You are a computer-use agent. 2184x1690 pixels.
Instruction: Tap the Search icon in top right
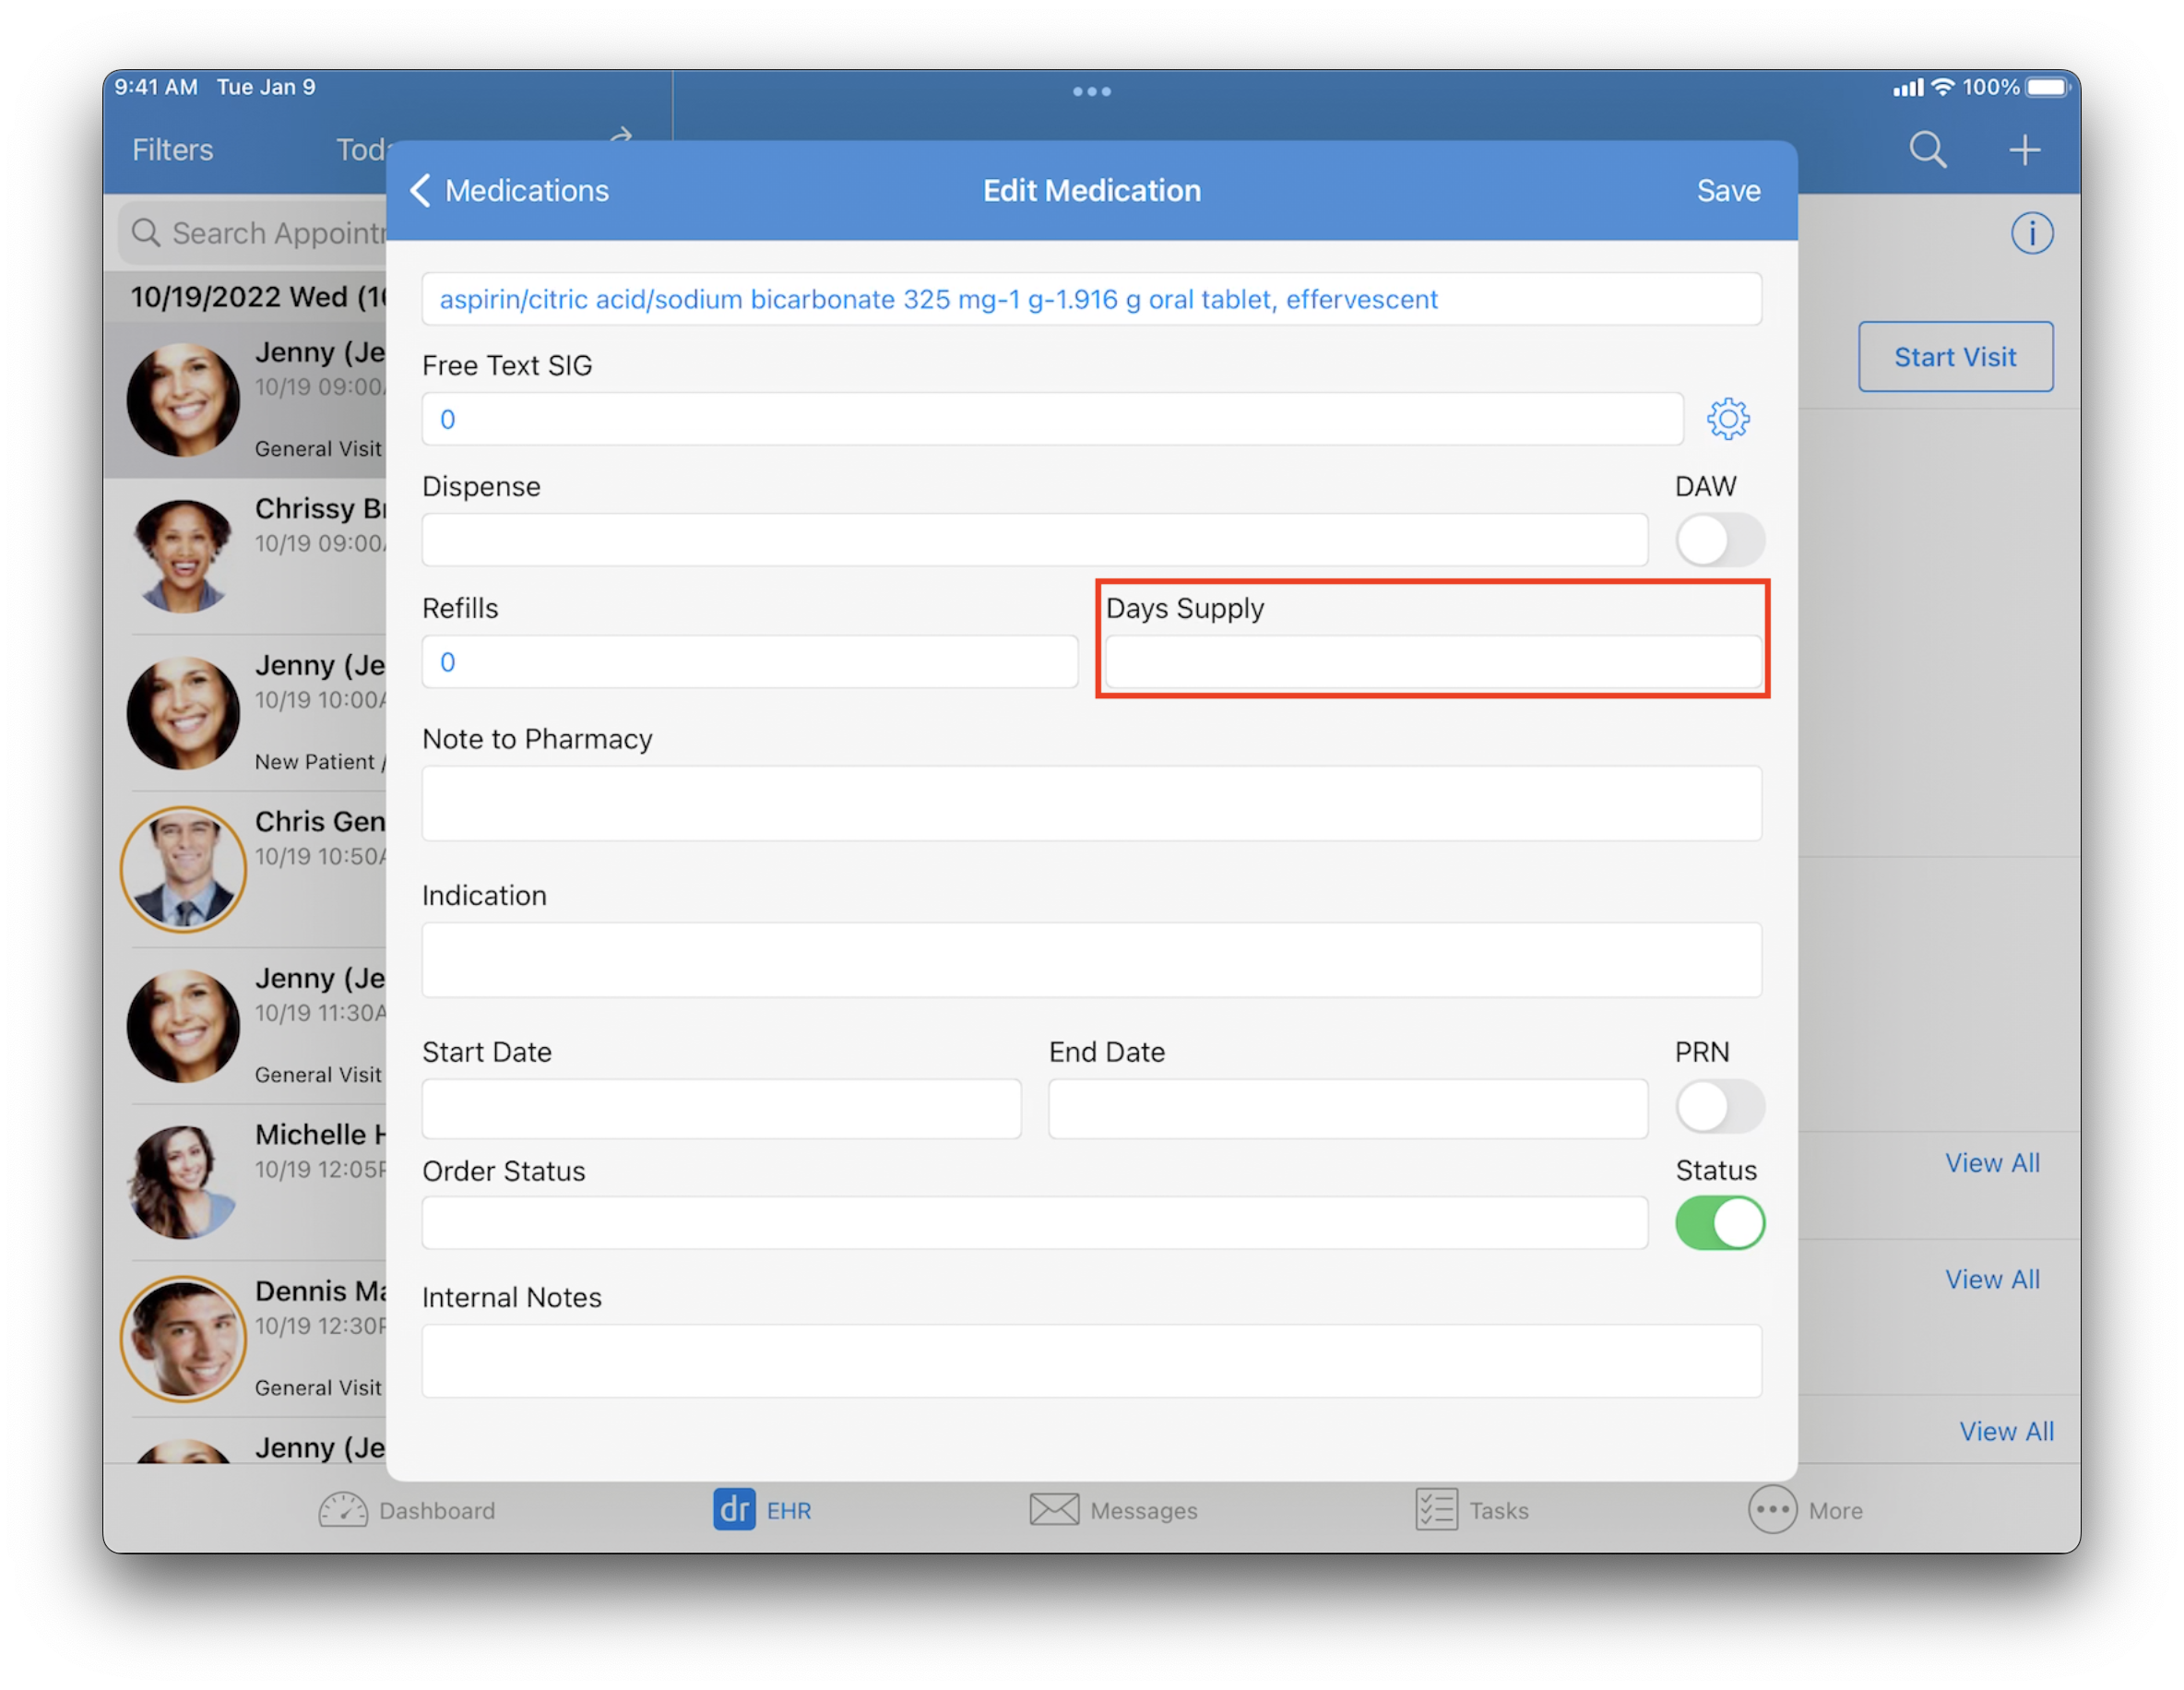[1934, 149]
